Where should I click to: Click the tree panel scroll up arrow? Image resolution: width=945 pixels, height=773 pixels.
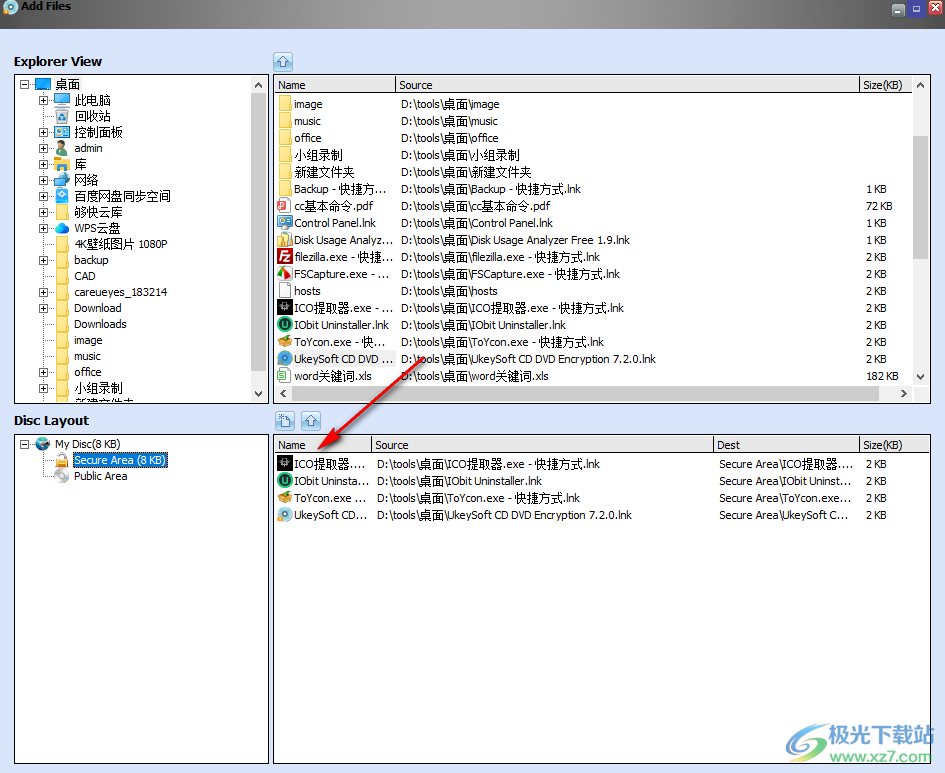pos(259,85)
